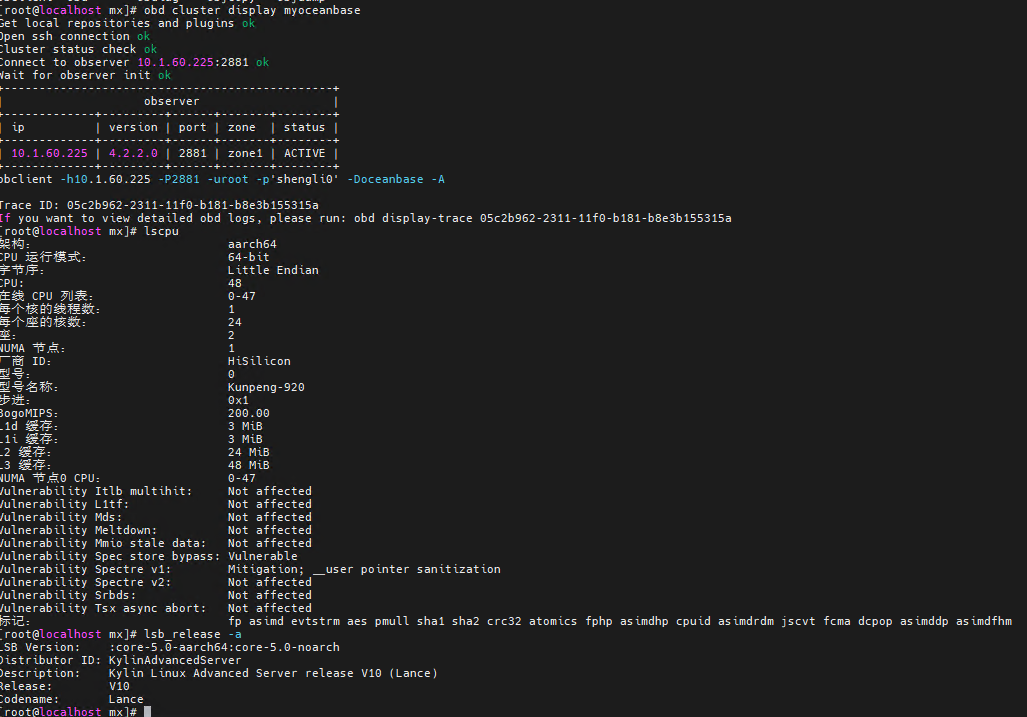
Task: Click the 'status' column header
Action: tap(305, 127)
